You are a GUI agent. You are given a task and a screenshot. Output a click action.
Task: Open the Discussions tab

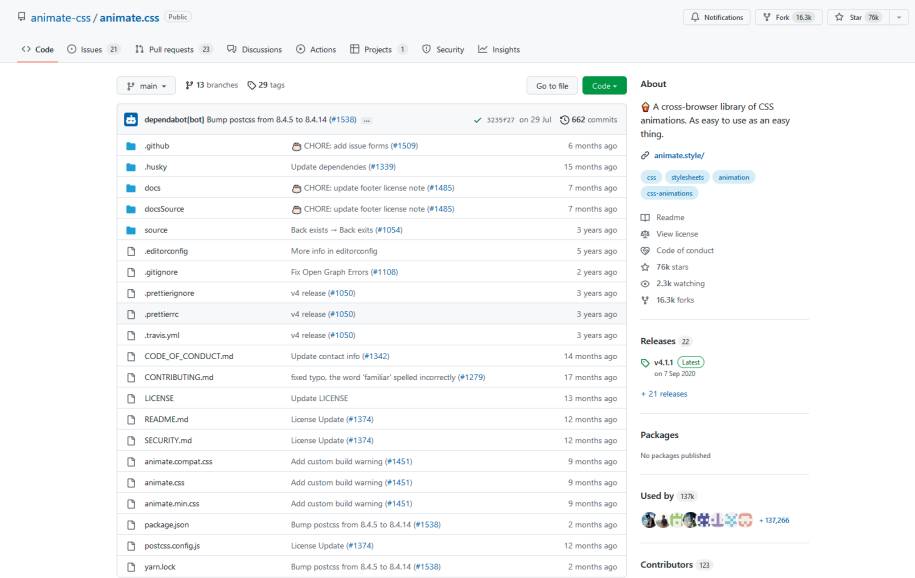(254, 50)
